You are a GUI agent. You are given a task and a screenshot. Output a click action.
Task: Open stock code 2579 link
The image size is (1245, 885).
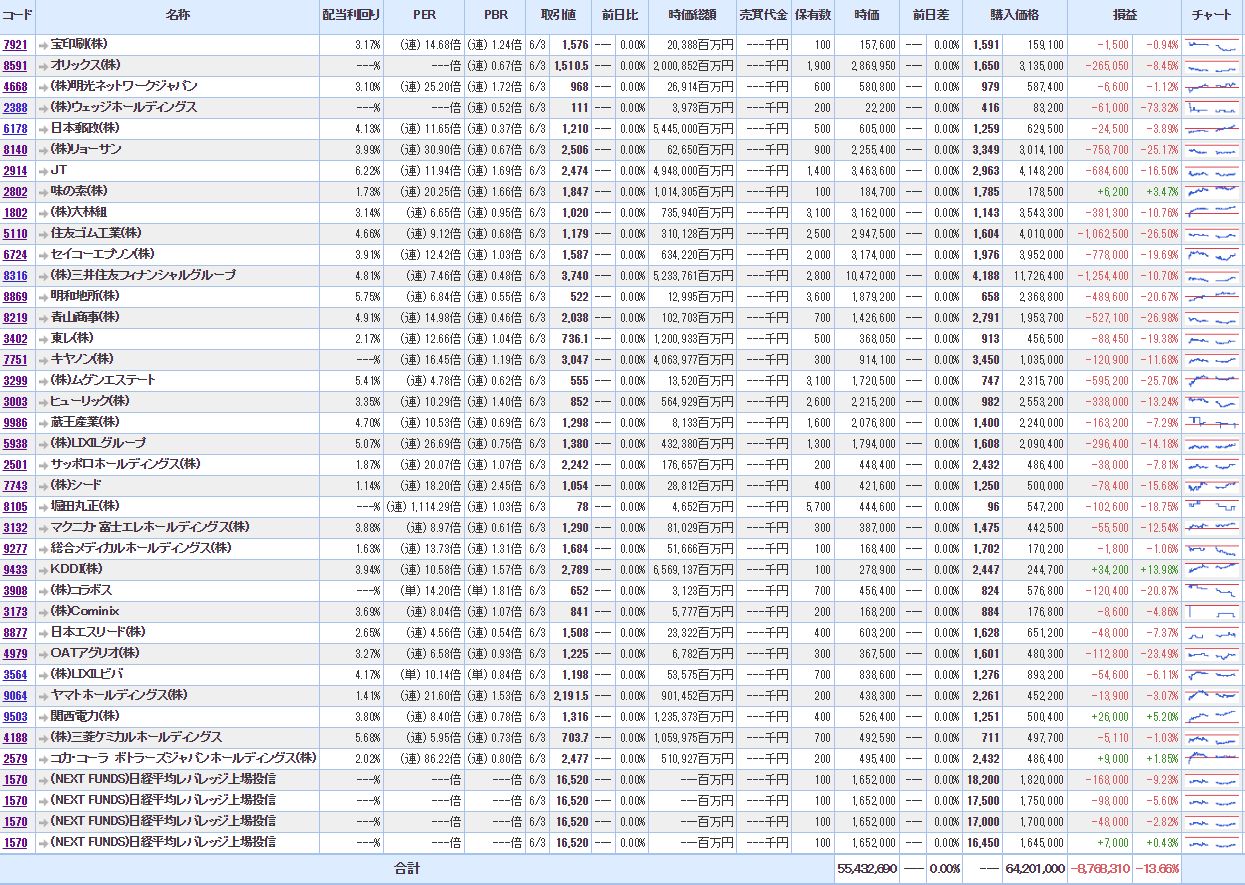click(x=15, y=758)
